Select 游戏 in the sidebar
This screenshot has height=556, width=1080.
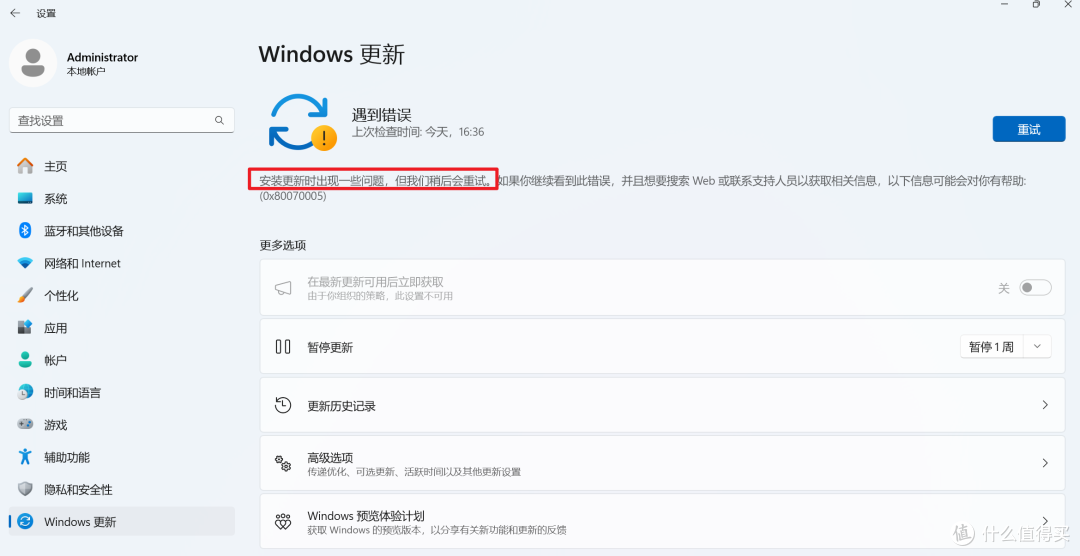click(x=122, y=424)
